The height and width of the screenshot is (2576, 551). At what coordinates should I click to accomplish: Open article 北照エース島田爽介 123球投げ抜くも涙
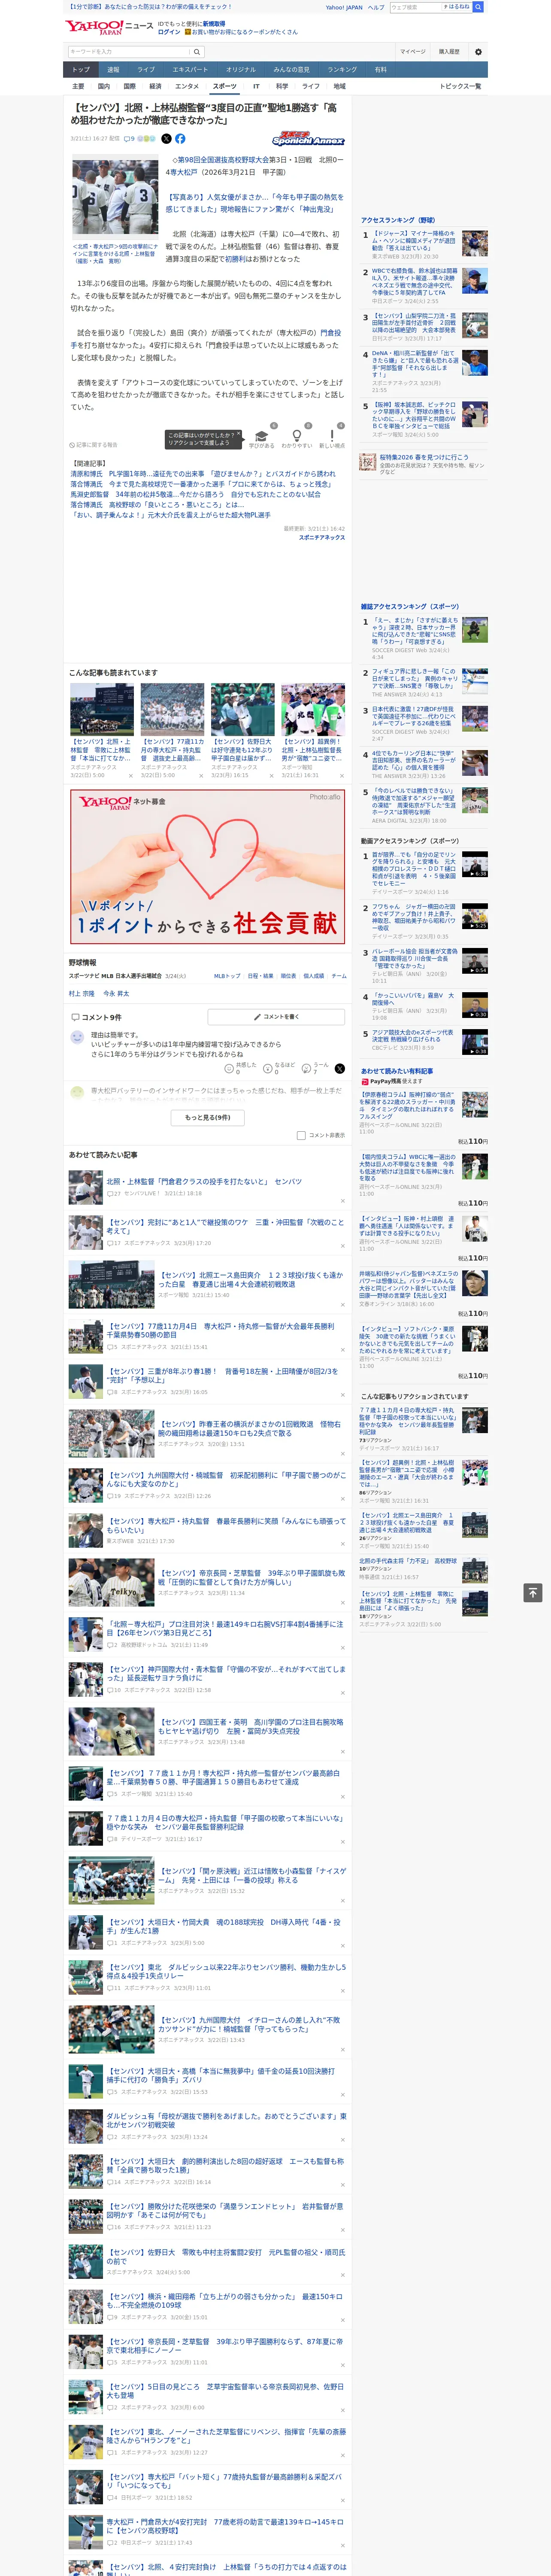tap(250, 1280)
